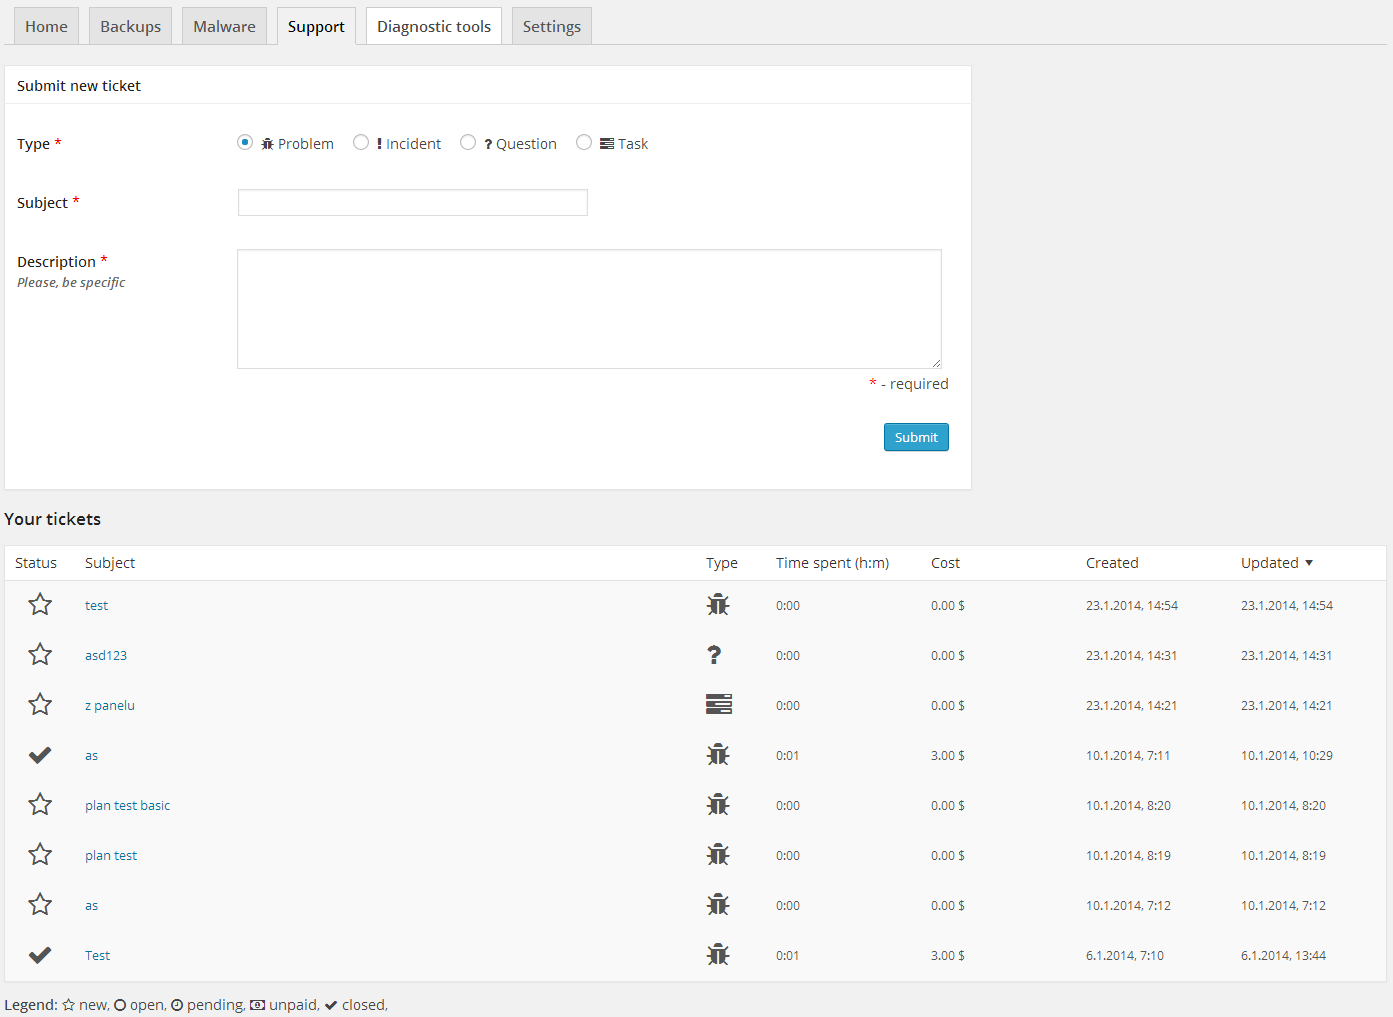Select the Support tab
The width and height of the screenshot is (1393, 1017).
tap(316, 26)
